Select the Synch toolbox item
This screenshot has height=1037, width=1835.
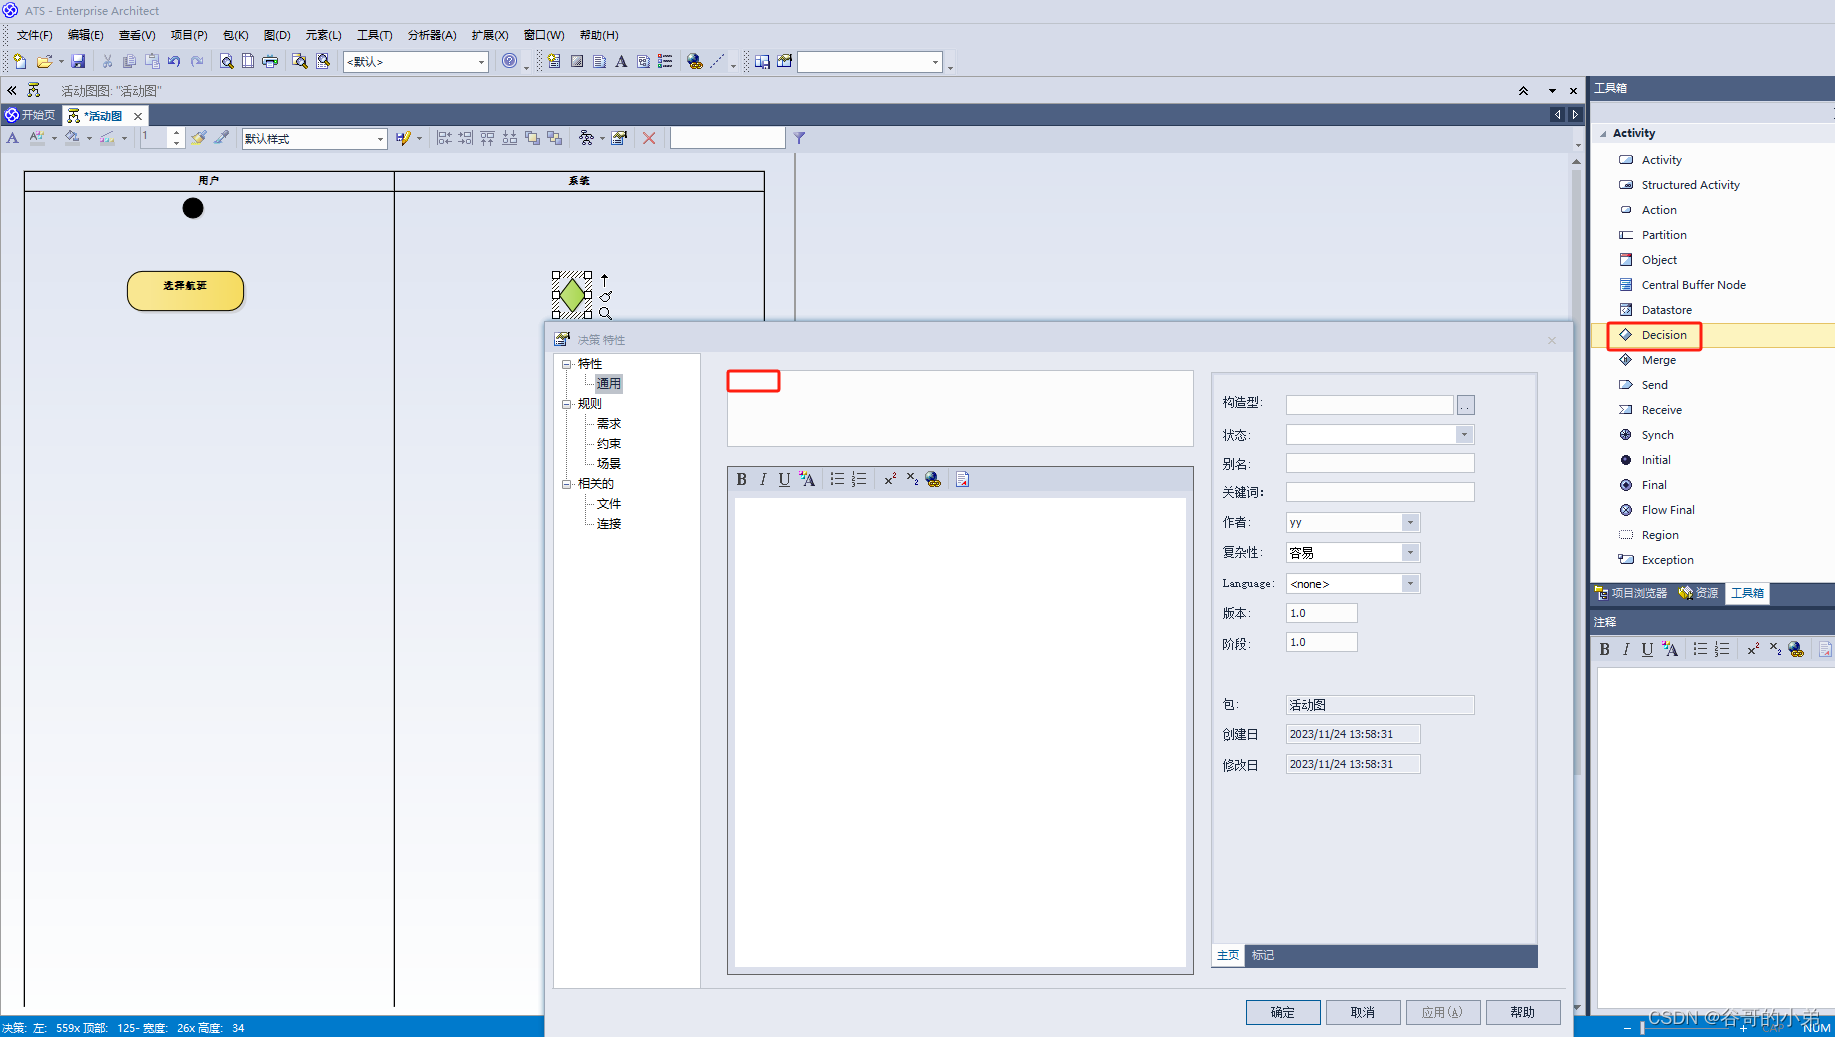[1657, 435]
